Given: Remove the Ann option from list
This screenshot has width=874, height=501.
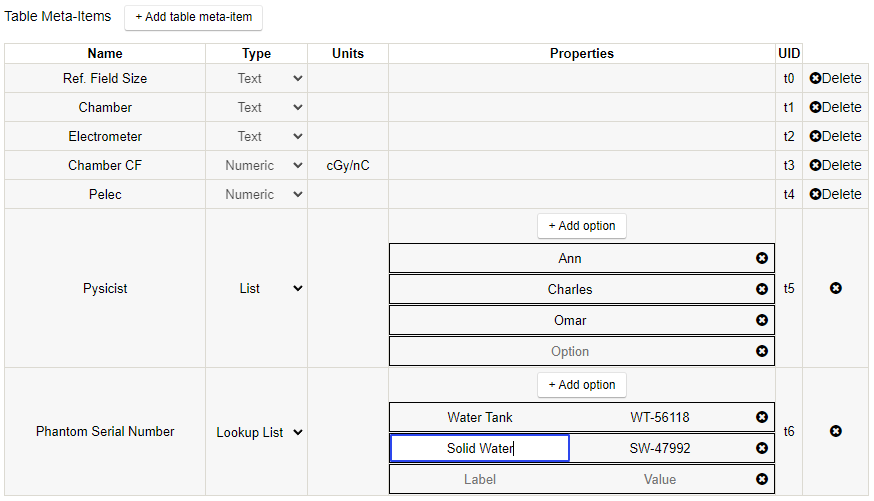Looking at the screenshot, I should pos(762,259).
